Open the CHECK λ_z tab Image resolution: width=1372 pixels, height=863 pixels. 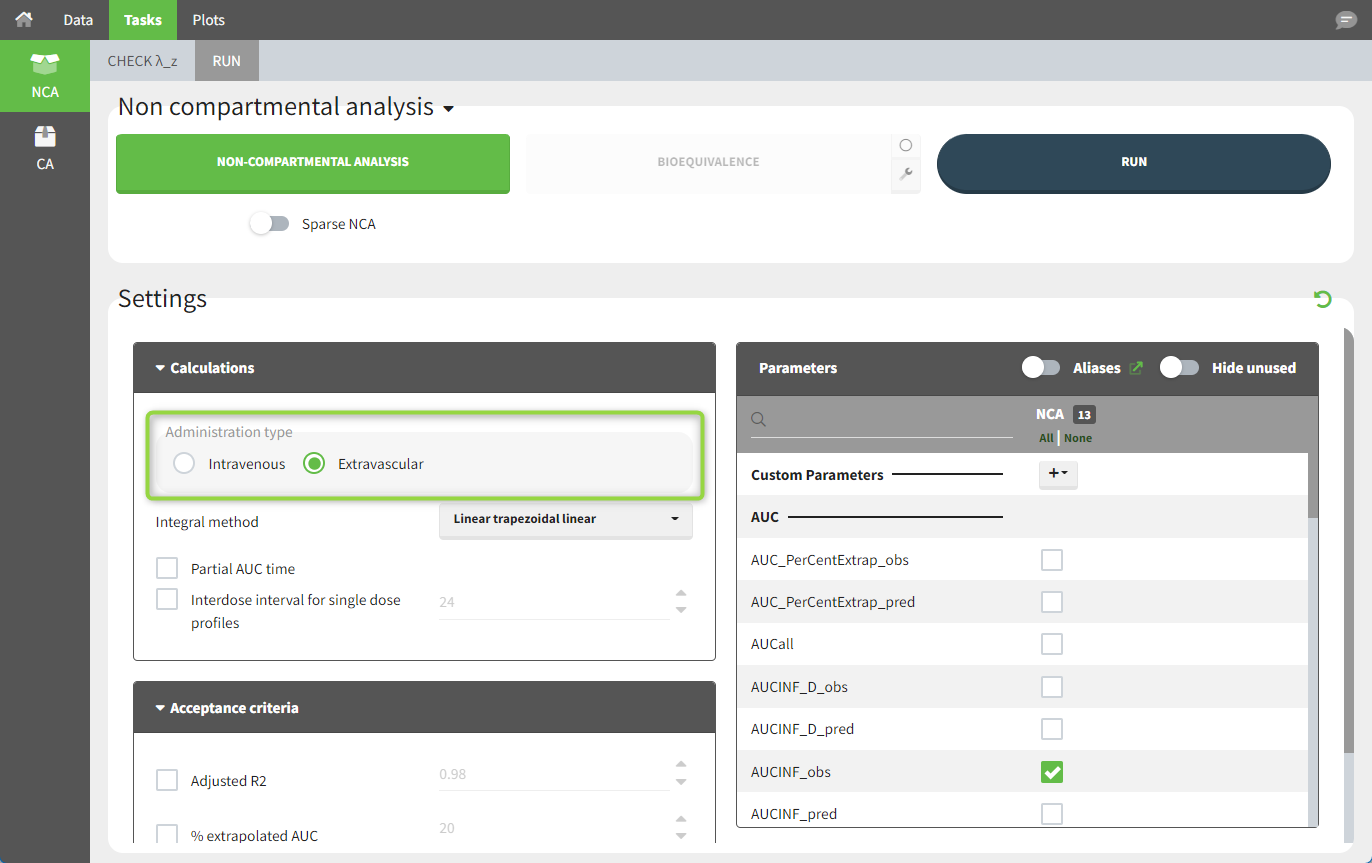coord(142,61)
